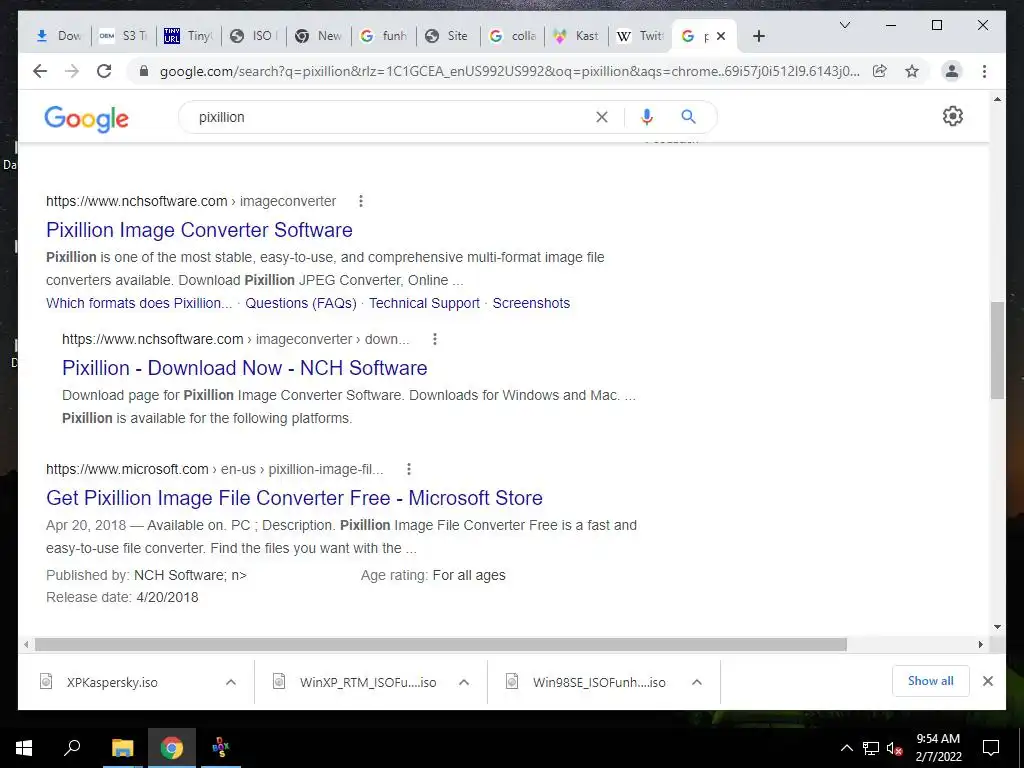
Task: Expand options for WinXP_RTM_ISOFu....iso download
Action: coord(464,682)
